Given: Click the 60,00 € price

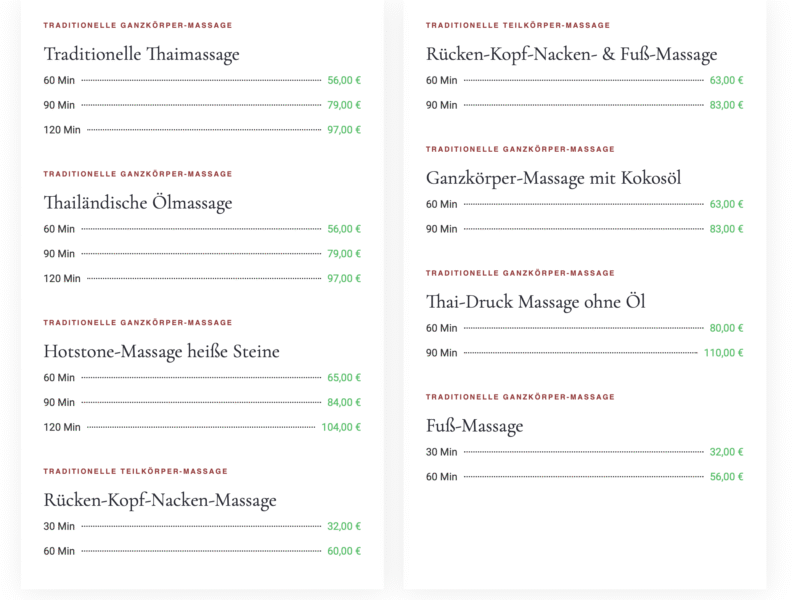Looking at the screenshot, I should click(x=344, y=551).
